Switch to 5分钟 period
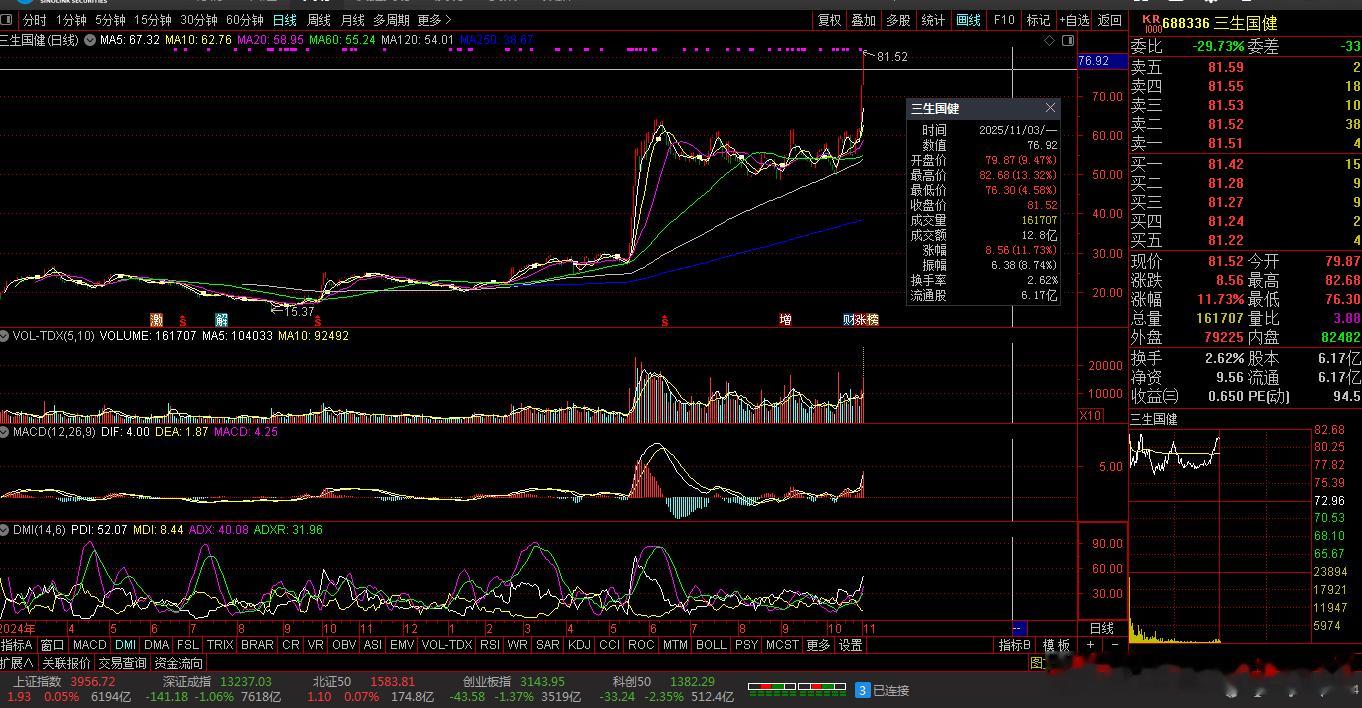Screen dimensions: 1362x708 (x=110, y=20)
